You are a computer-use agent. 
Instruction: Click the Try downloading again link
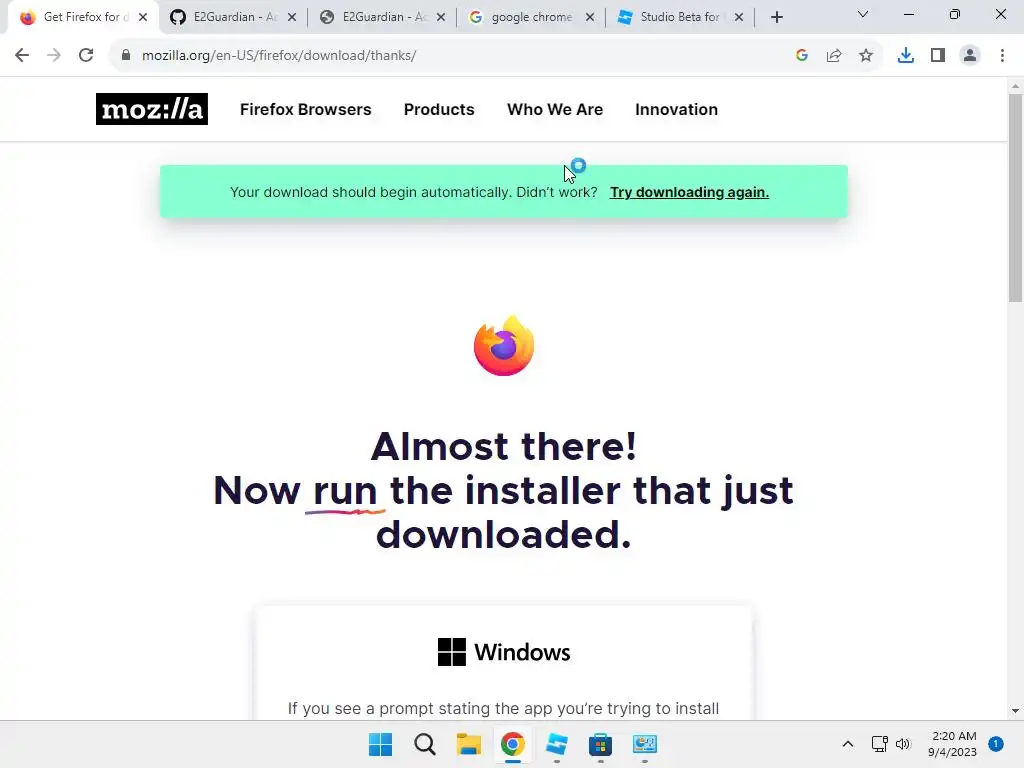[690, 192]
